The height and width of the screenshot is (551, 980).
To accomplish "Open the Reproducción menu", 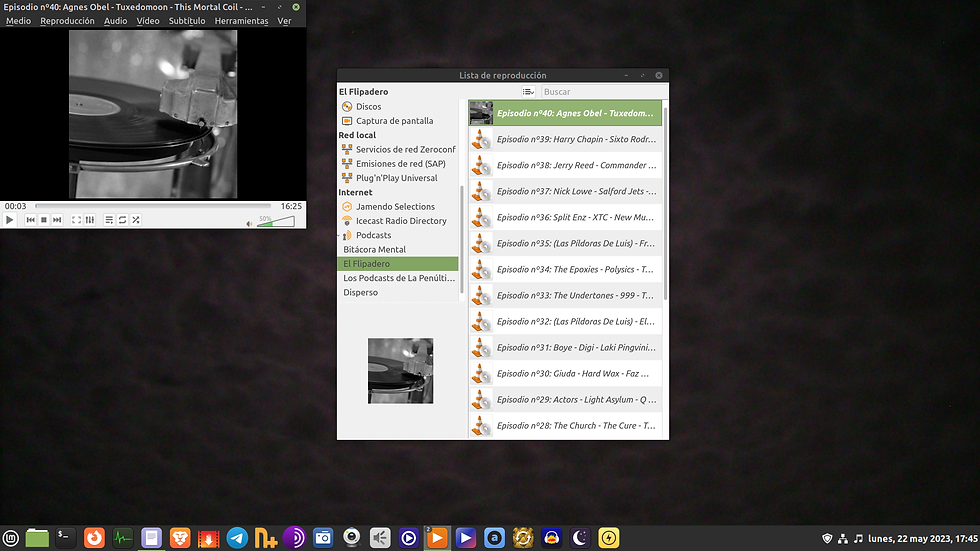I will coord(67,21).
